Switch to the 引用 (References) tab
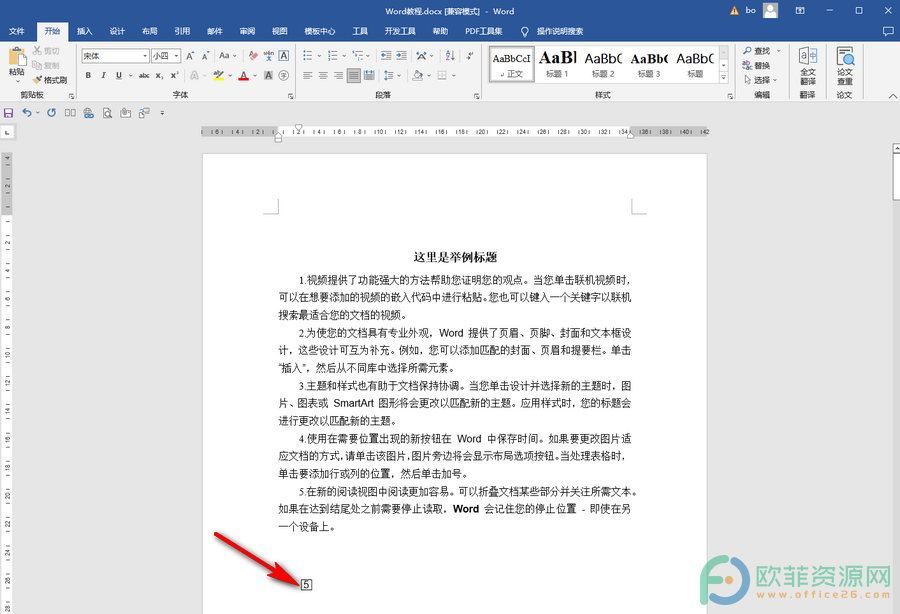900x614 pixels. tap(182, 31)
